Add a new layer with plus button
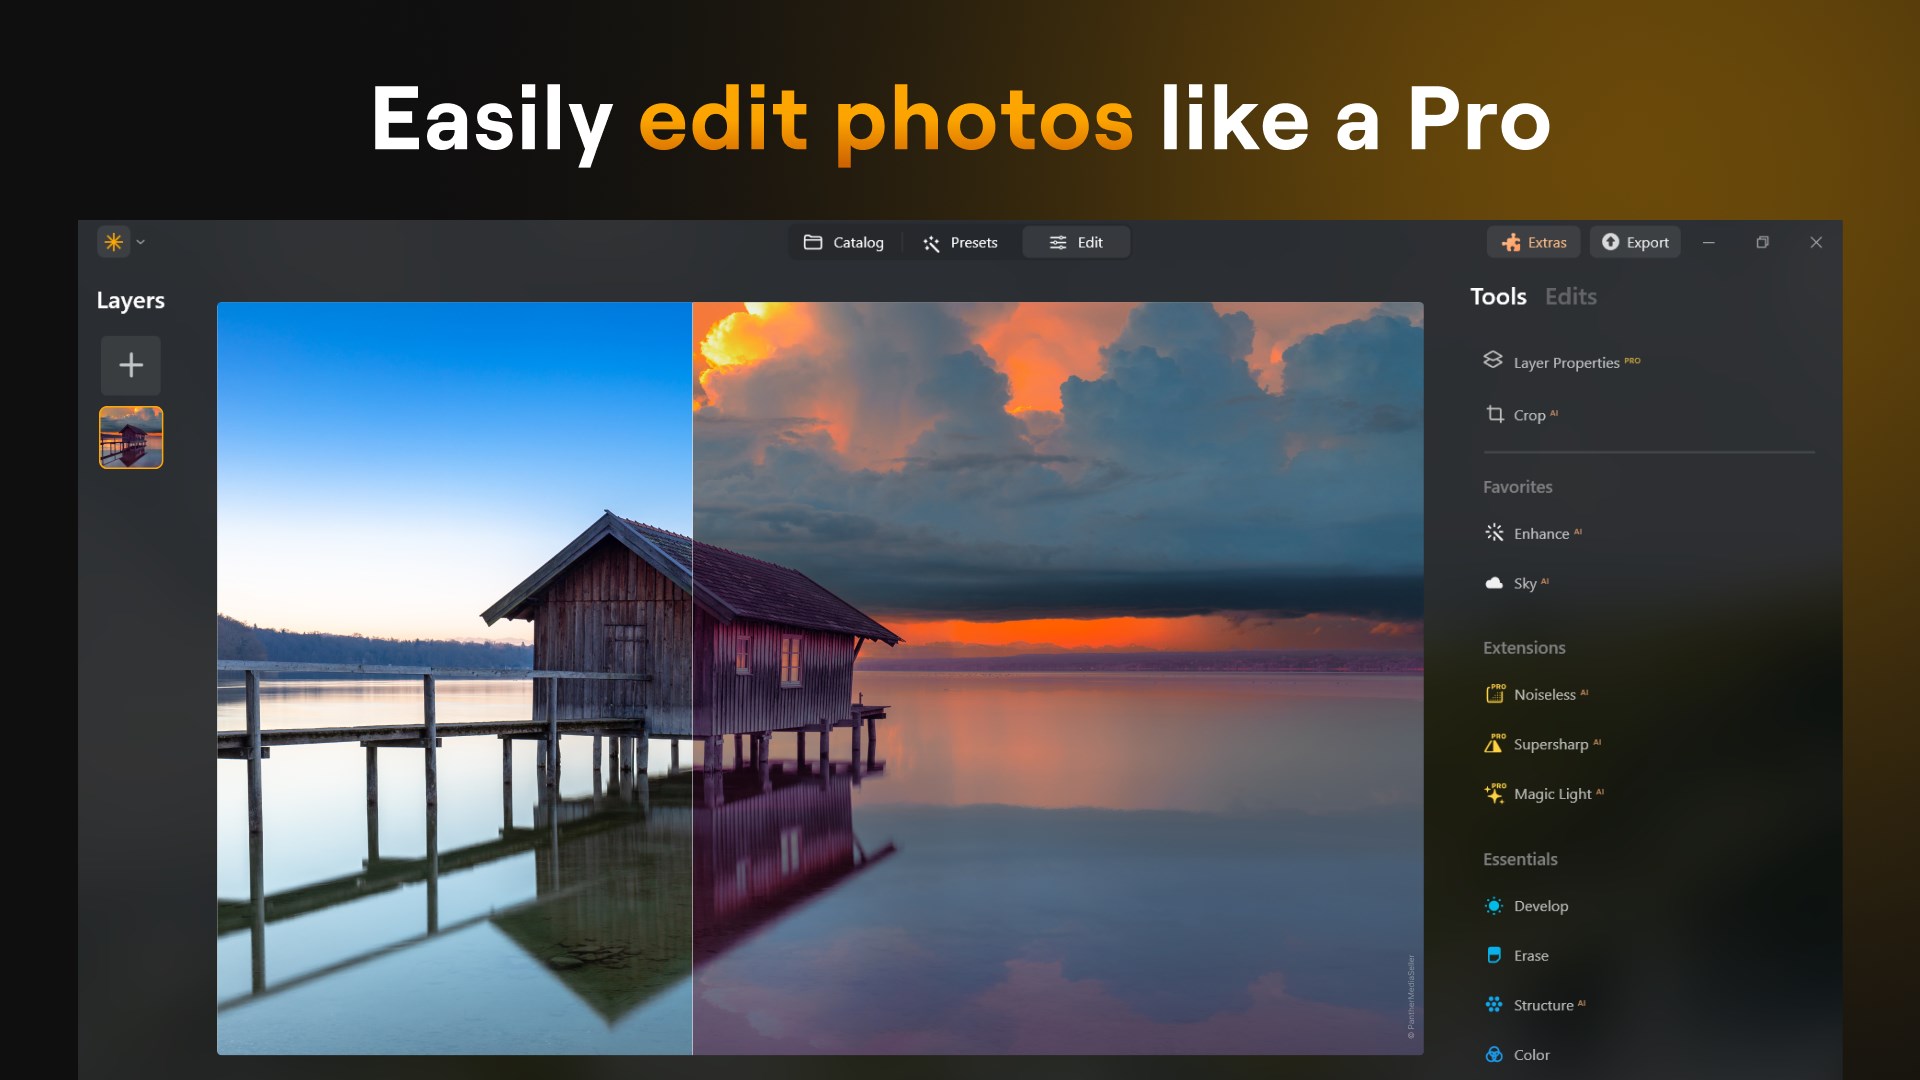The height and width of the screenshot is (1080, 1920). coord(131,365)
